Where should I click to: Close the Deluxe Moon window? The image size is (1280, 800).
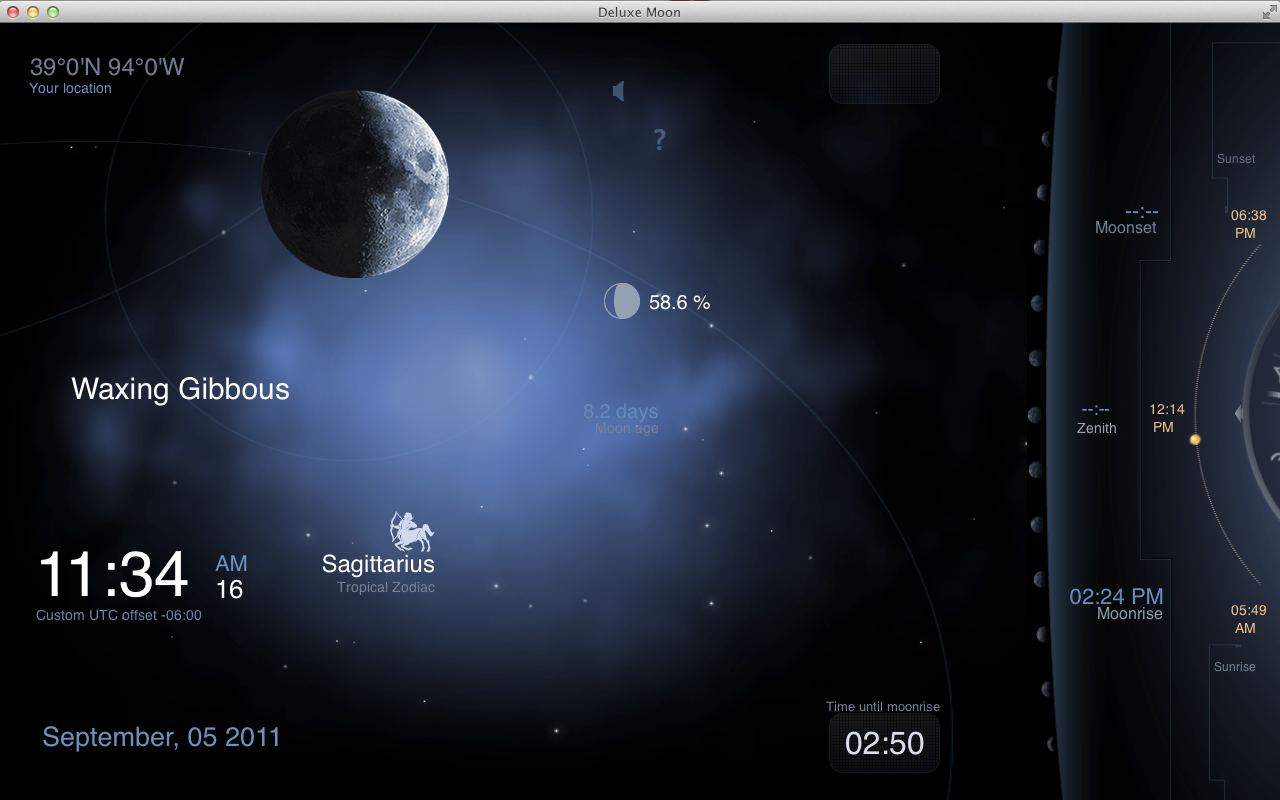pyautogui.click(x=13, y=12)
